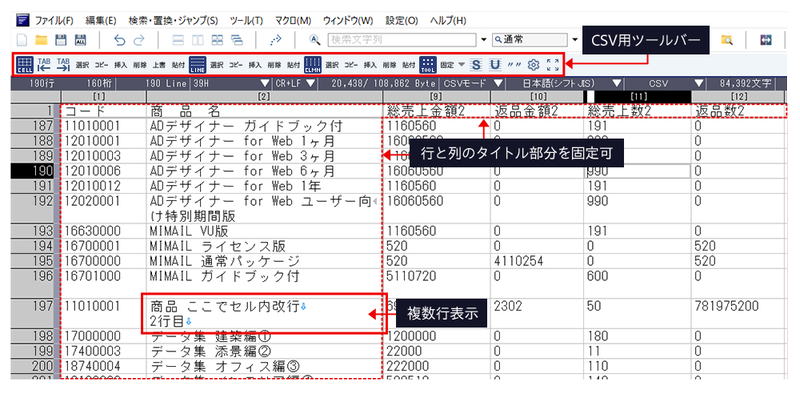
Task: Redo the last undone edit
Action: (138, 40)
